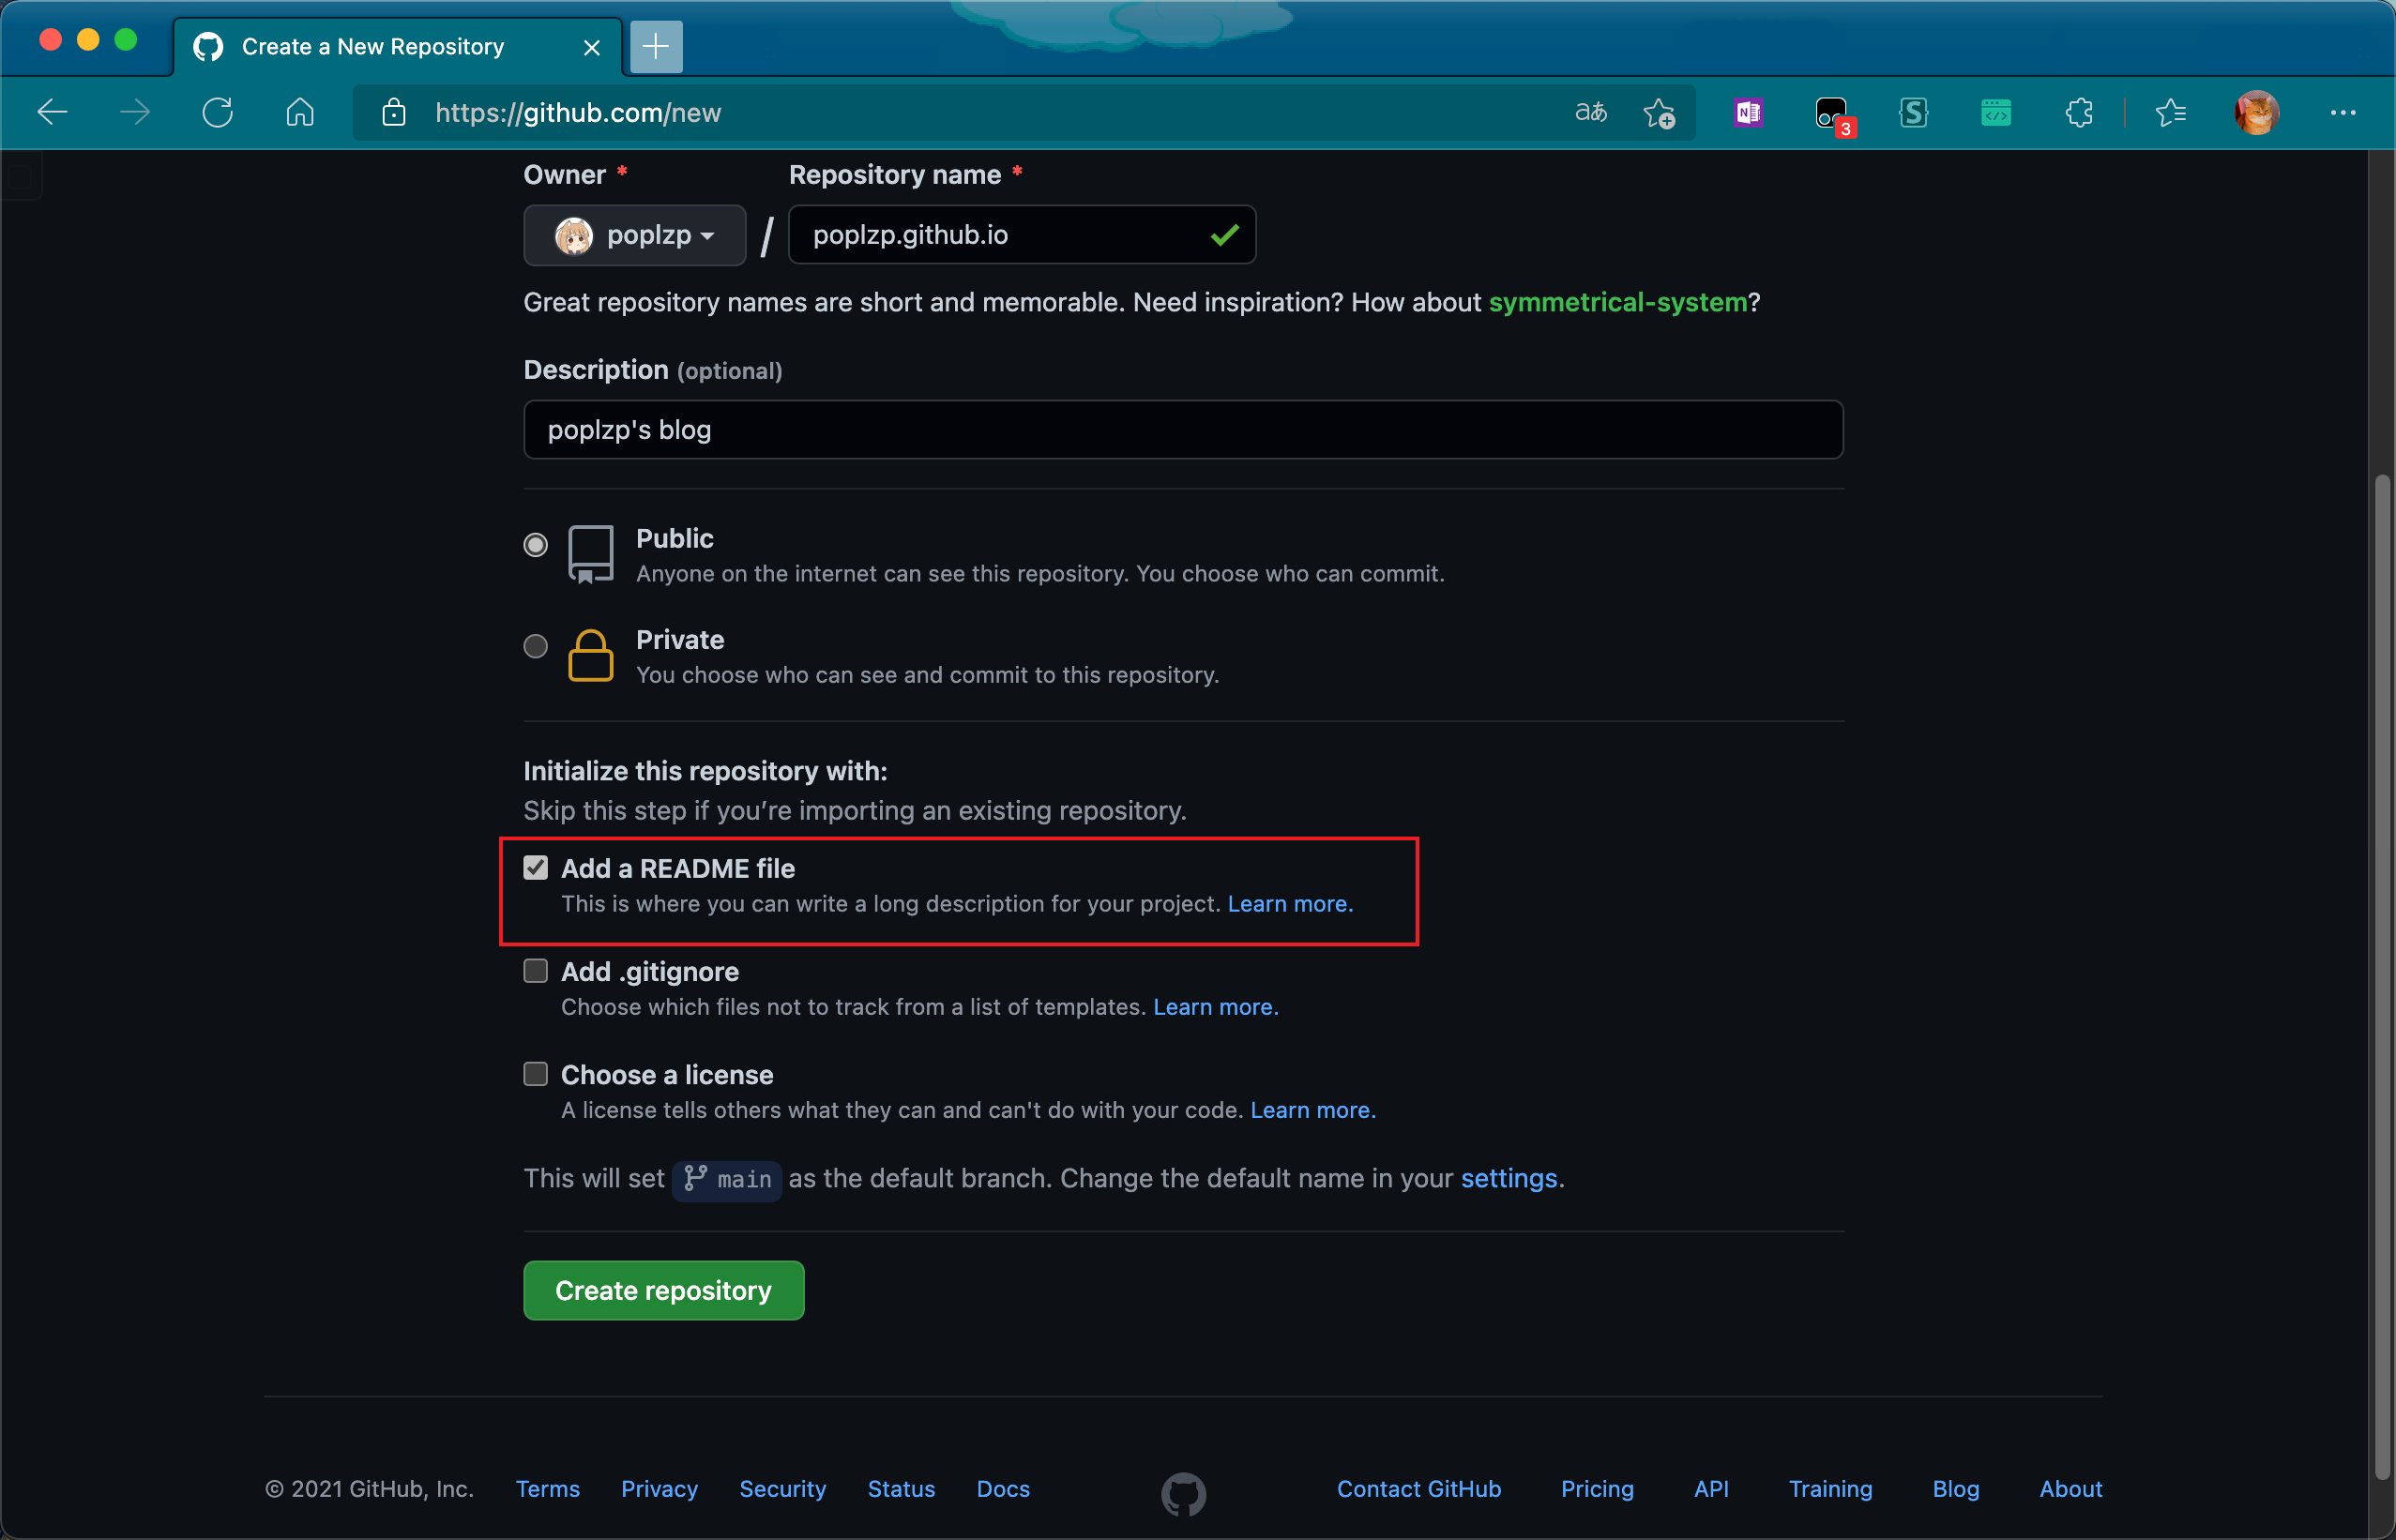Viewport: 2396px width, 1540px height.
Task: Open the green code window extension icon
Action: [1996, 113]
